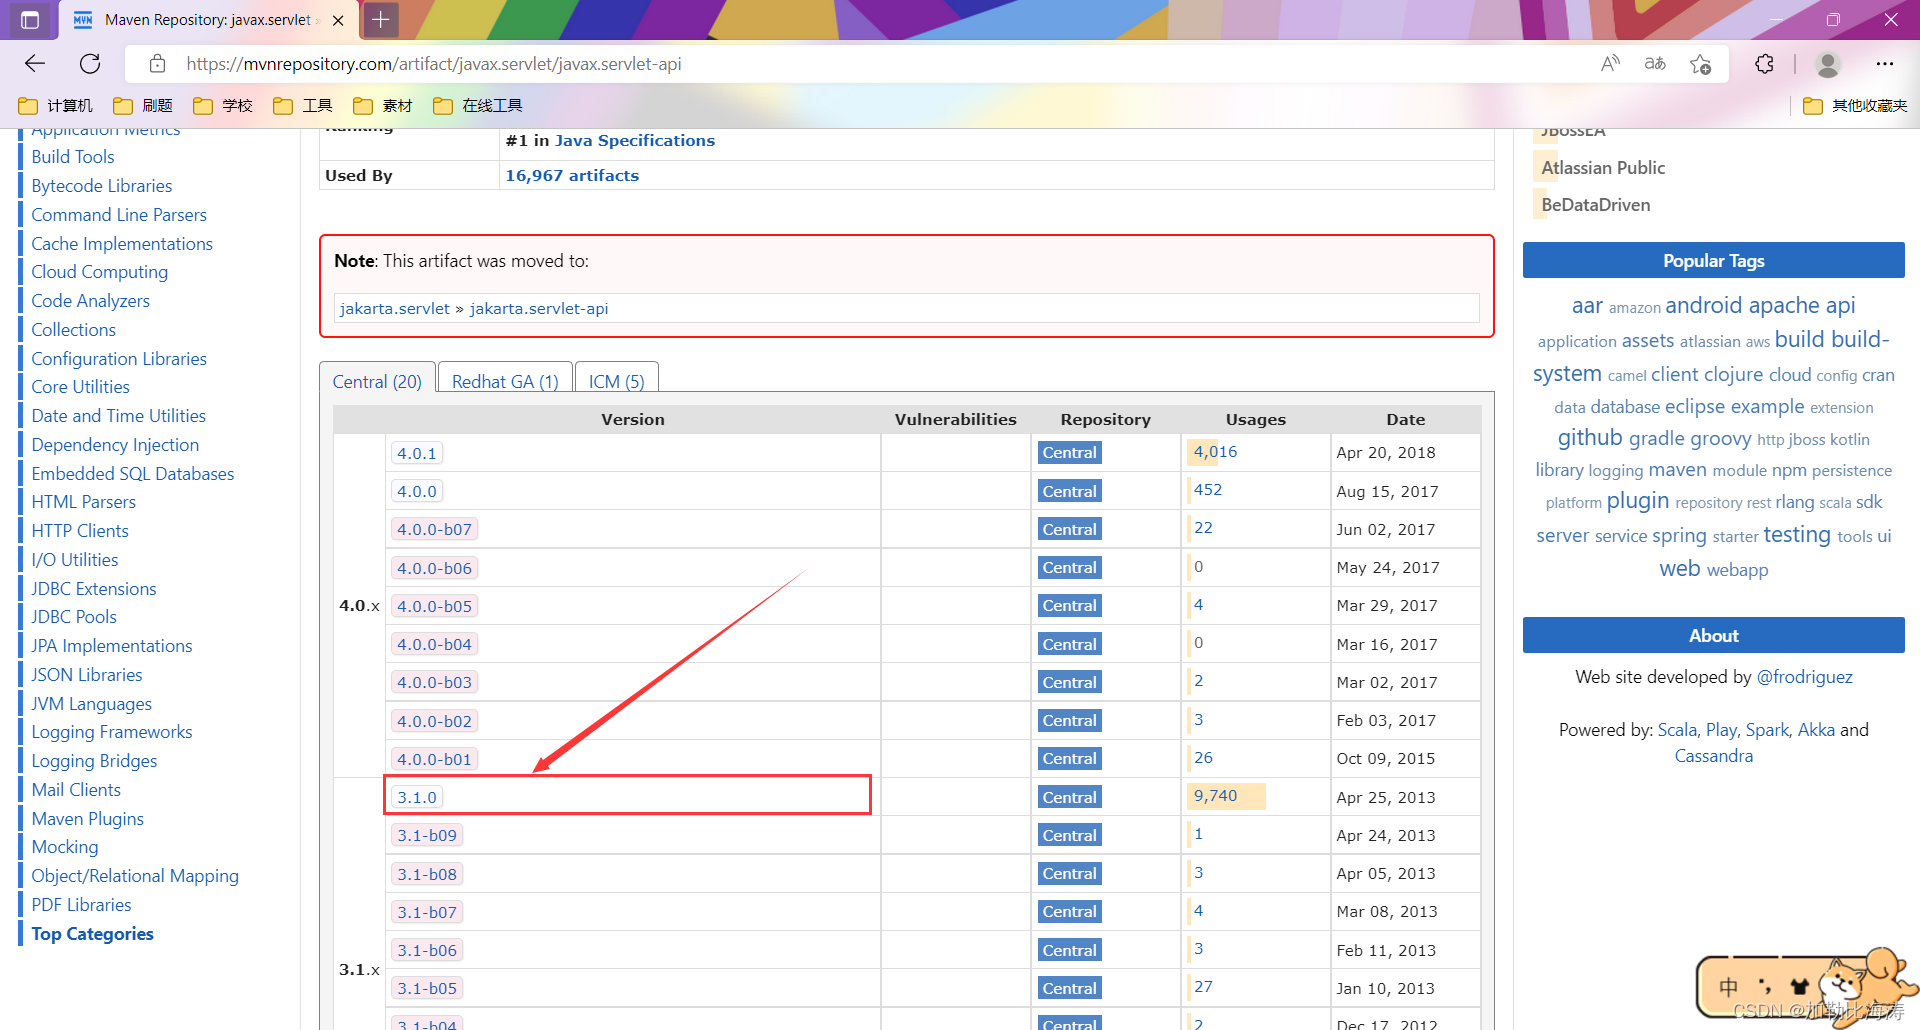Follow the jakarta.servlet group link
This screenshot has width=1920, height=1030.
click(395, 308)
